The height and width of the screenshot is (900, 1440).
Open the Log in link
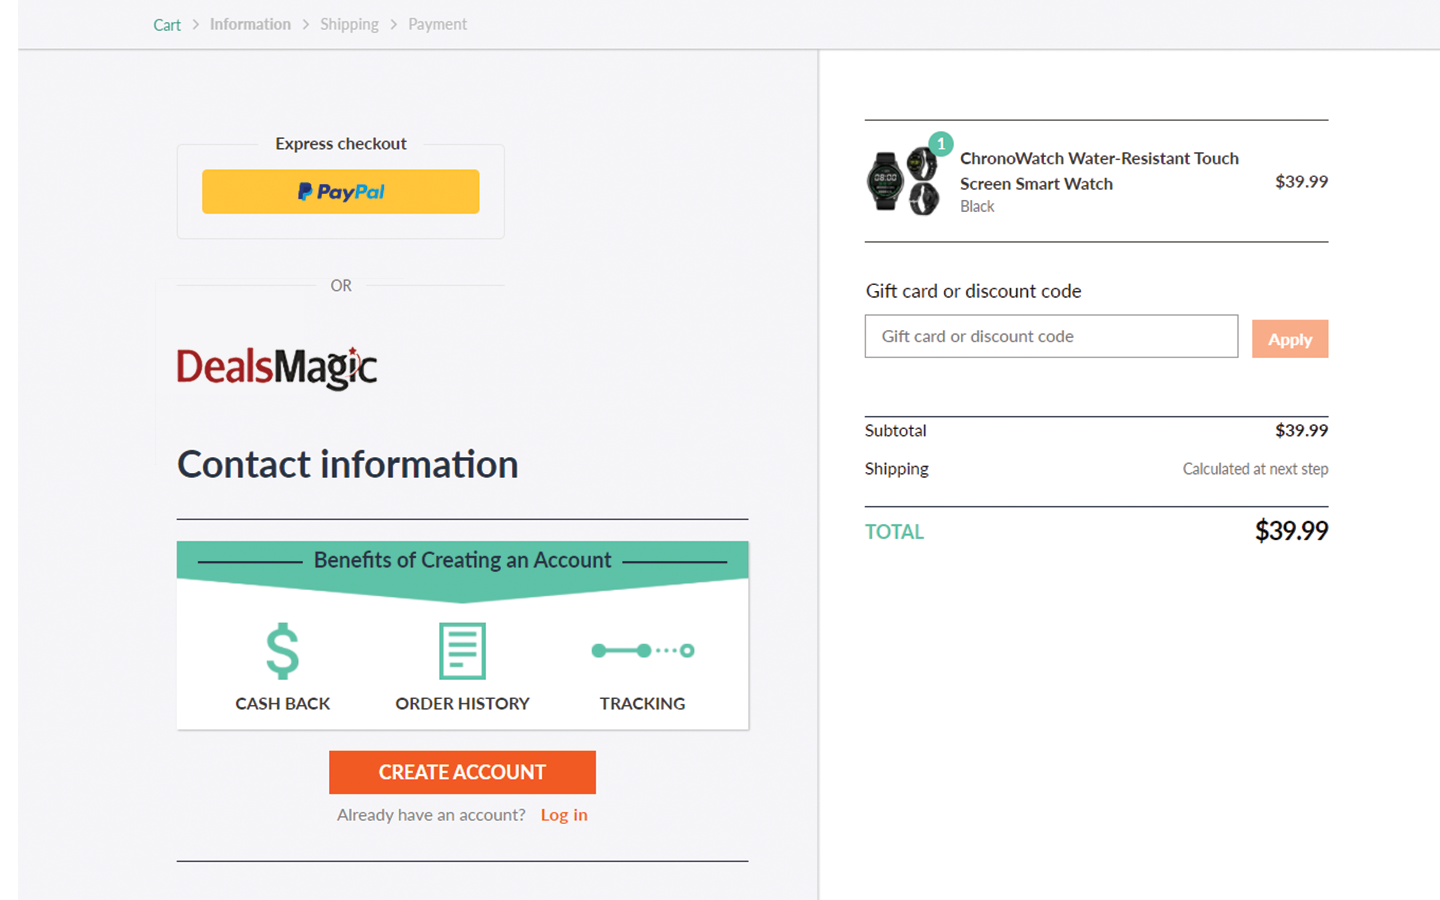(x=564, y=815)
